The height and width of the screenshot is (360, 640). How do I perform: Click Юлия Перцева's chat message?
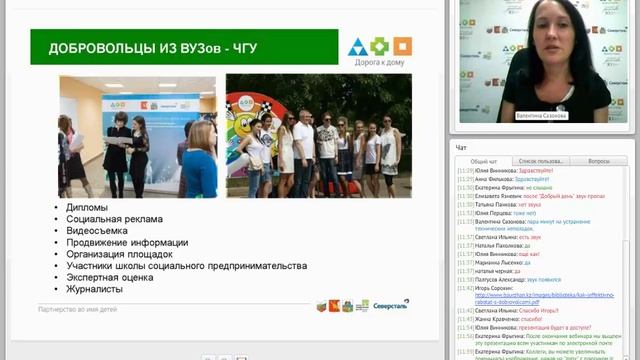[x=496, y=213]
